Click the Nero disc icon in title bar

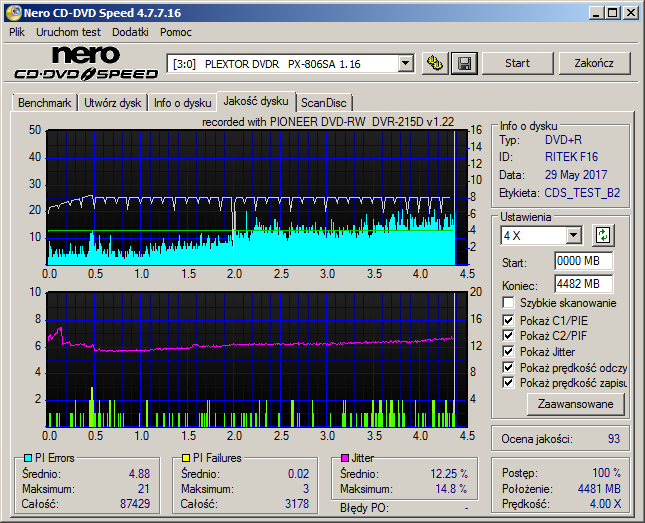point(14,13)
